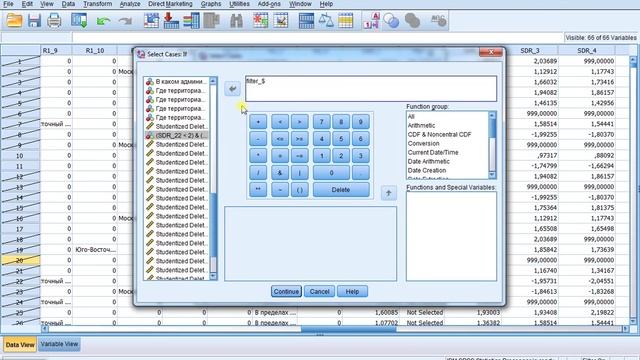Select 'All' in the Function group list
This screenshot has height=360, width=640.
click(411, 116)
